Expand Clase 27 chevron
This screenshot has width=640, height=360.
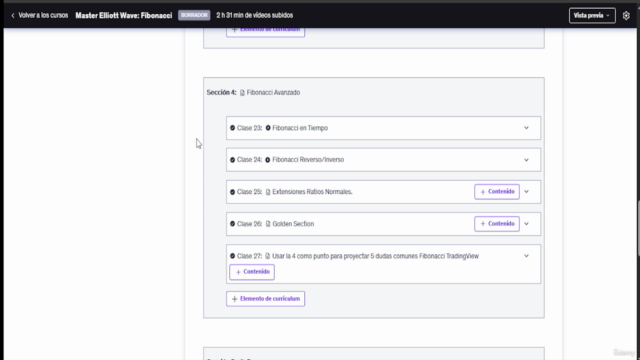point(526,256)
